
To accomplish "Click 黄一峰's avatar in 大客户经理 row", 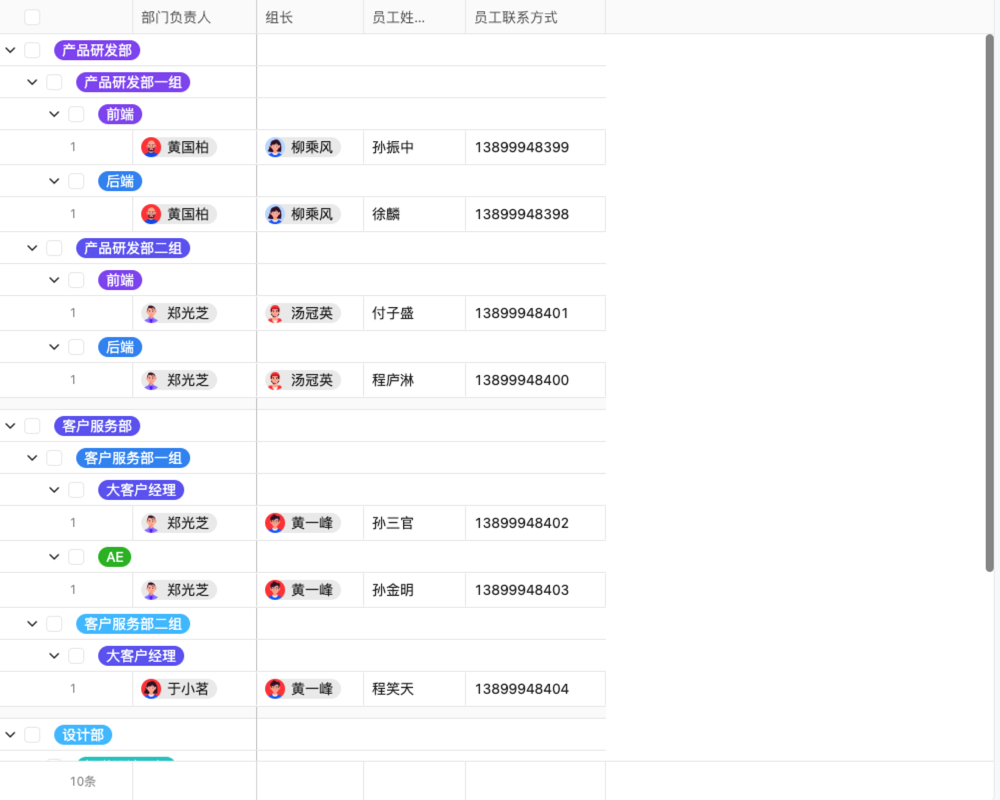I will [x=274, y=523].
